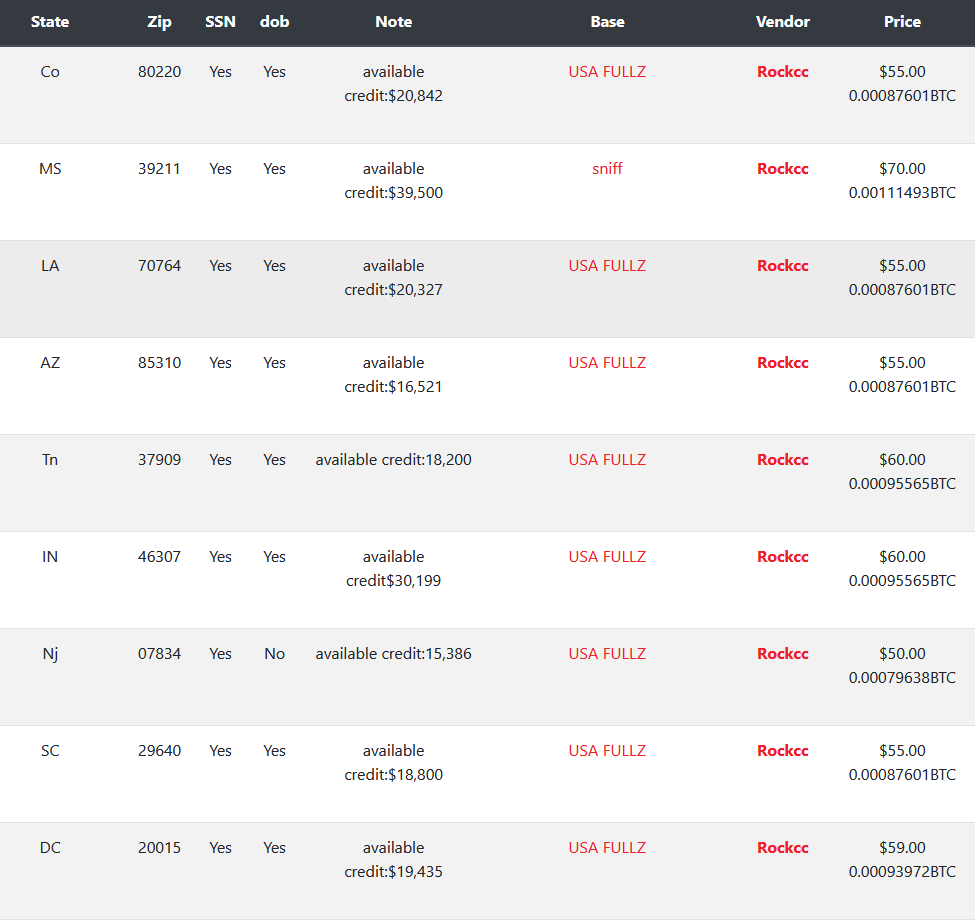Open USA FULLZ link in the IN row
Viewport: 975px width, 921px height.
click(x=608, y=557)
